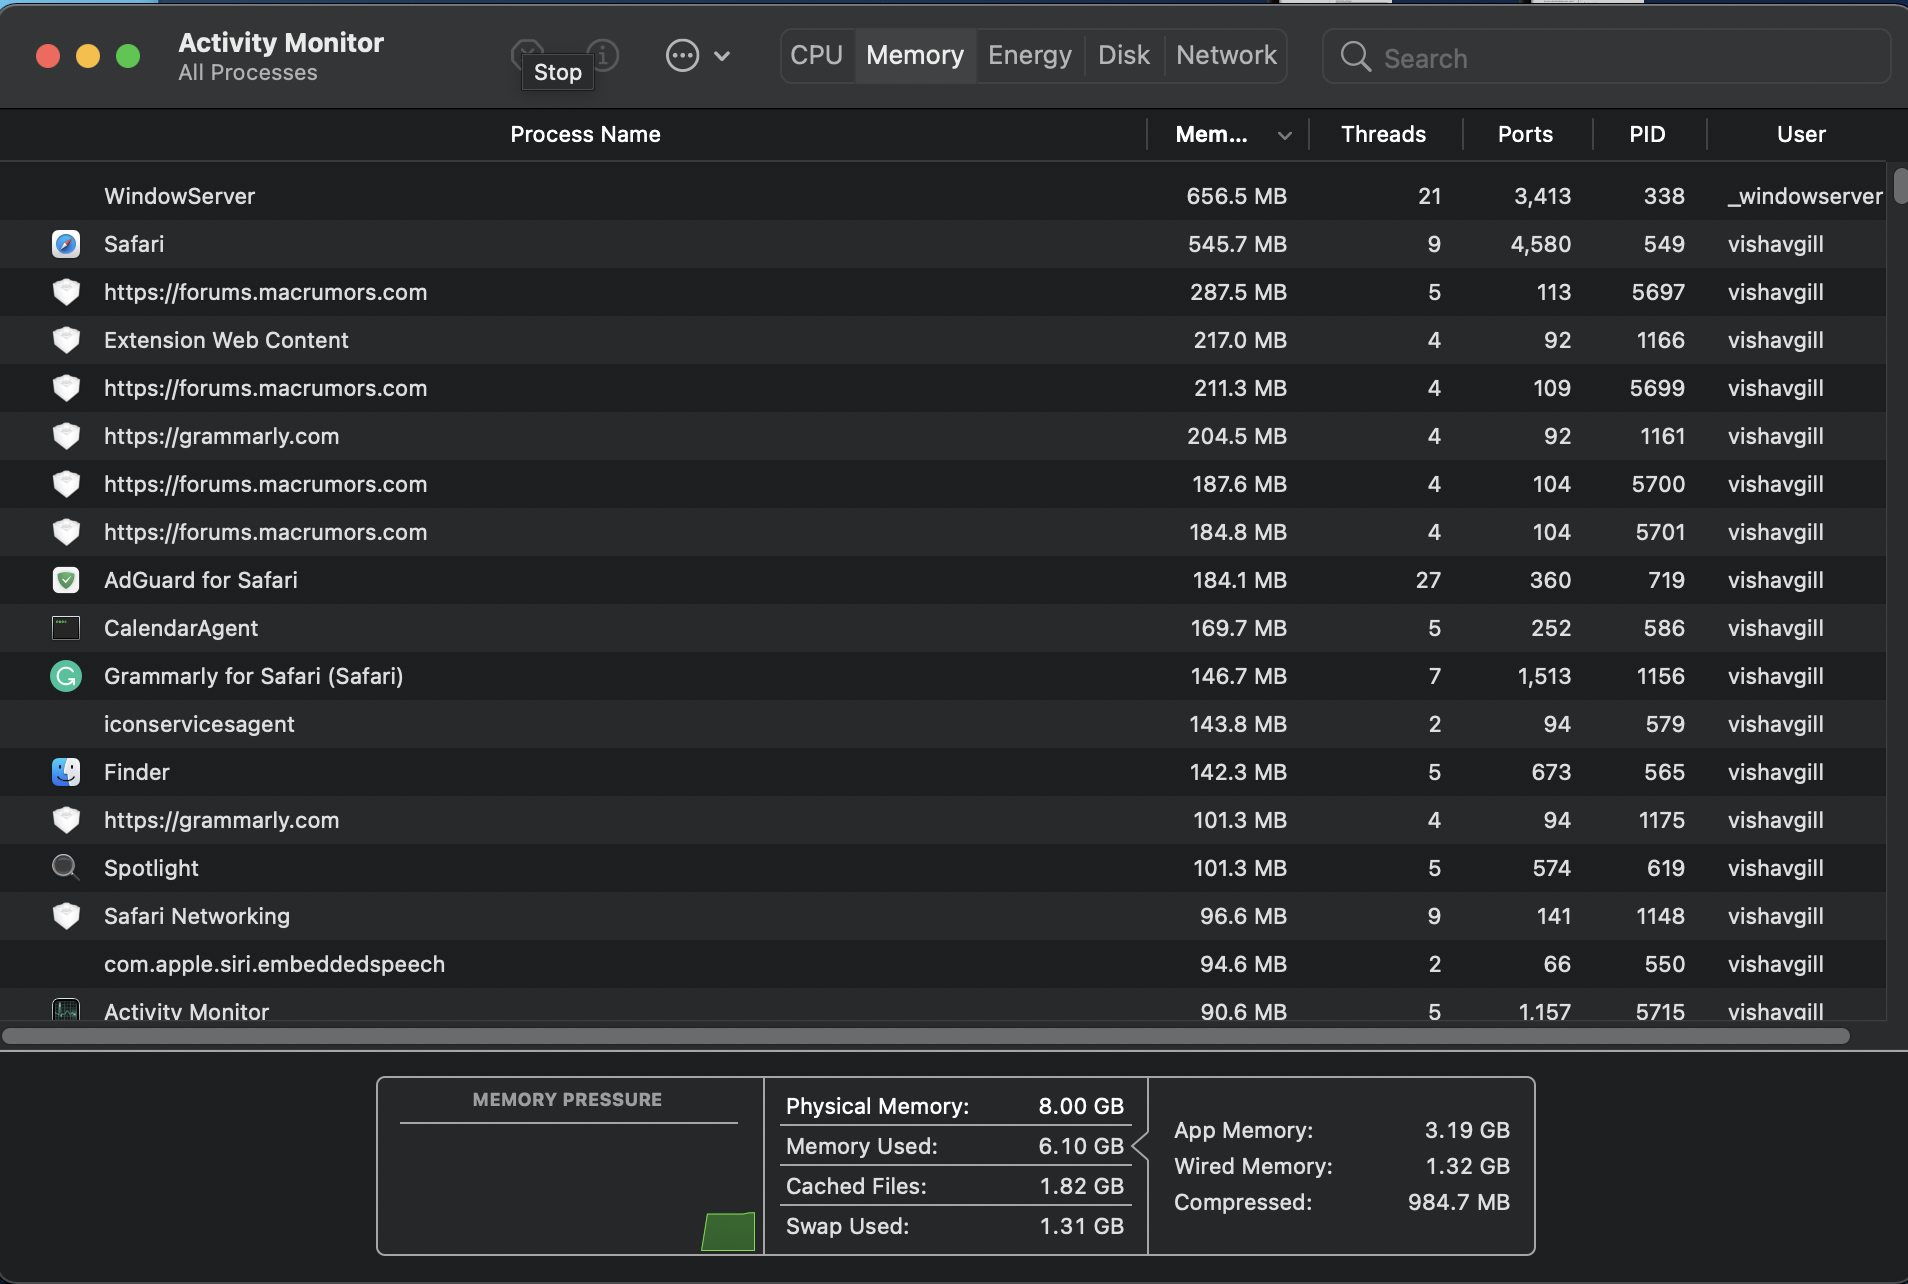The height and width of the screenshot is (1284, 1908).
Task: Click the Grammarly green G icon
Action: [66, 676]
